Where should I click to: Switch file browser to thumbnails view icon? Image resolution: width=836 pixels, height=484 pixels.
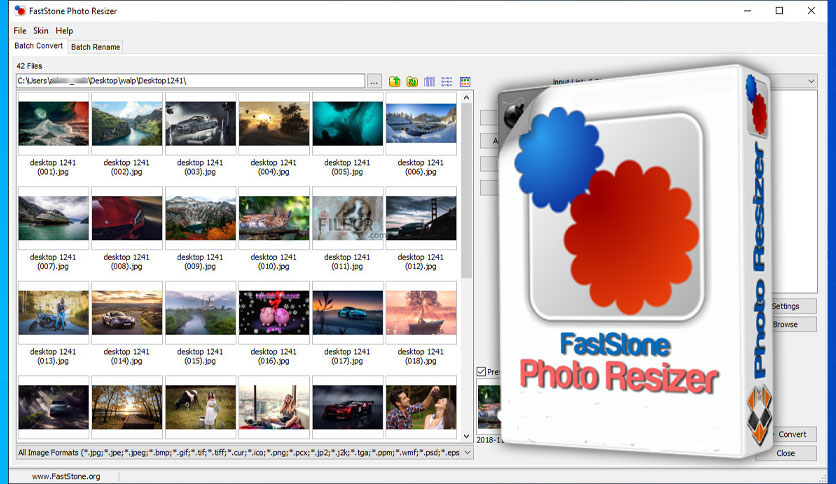[465, 81]
